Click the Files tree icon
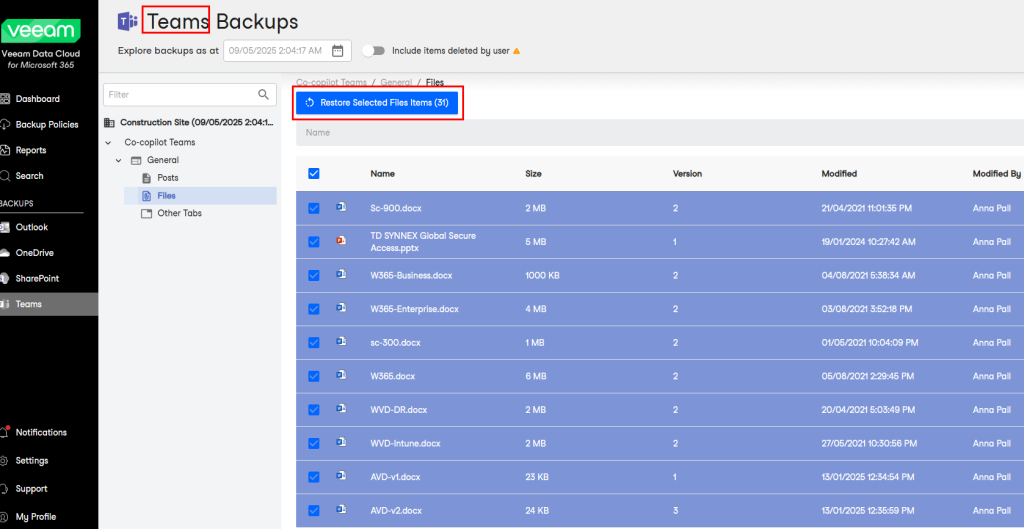The width and height of the screenshot is (1024, 529). click(146, 195)
